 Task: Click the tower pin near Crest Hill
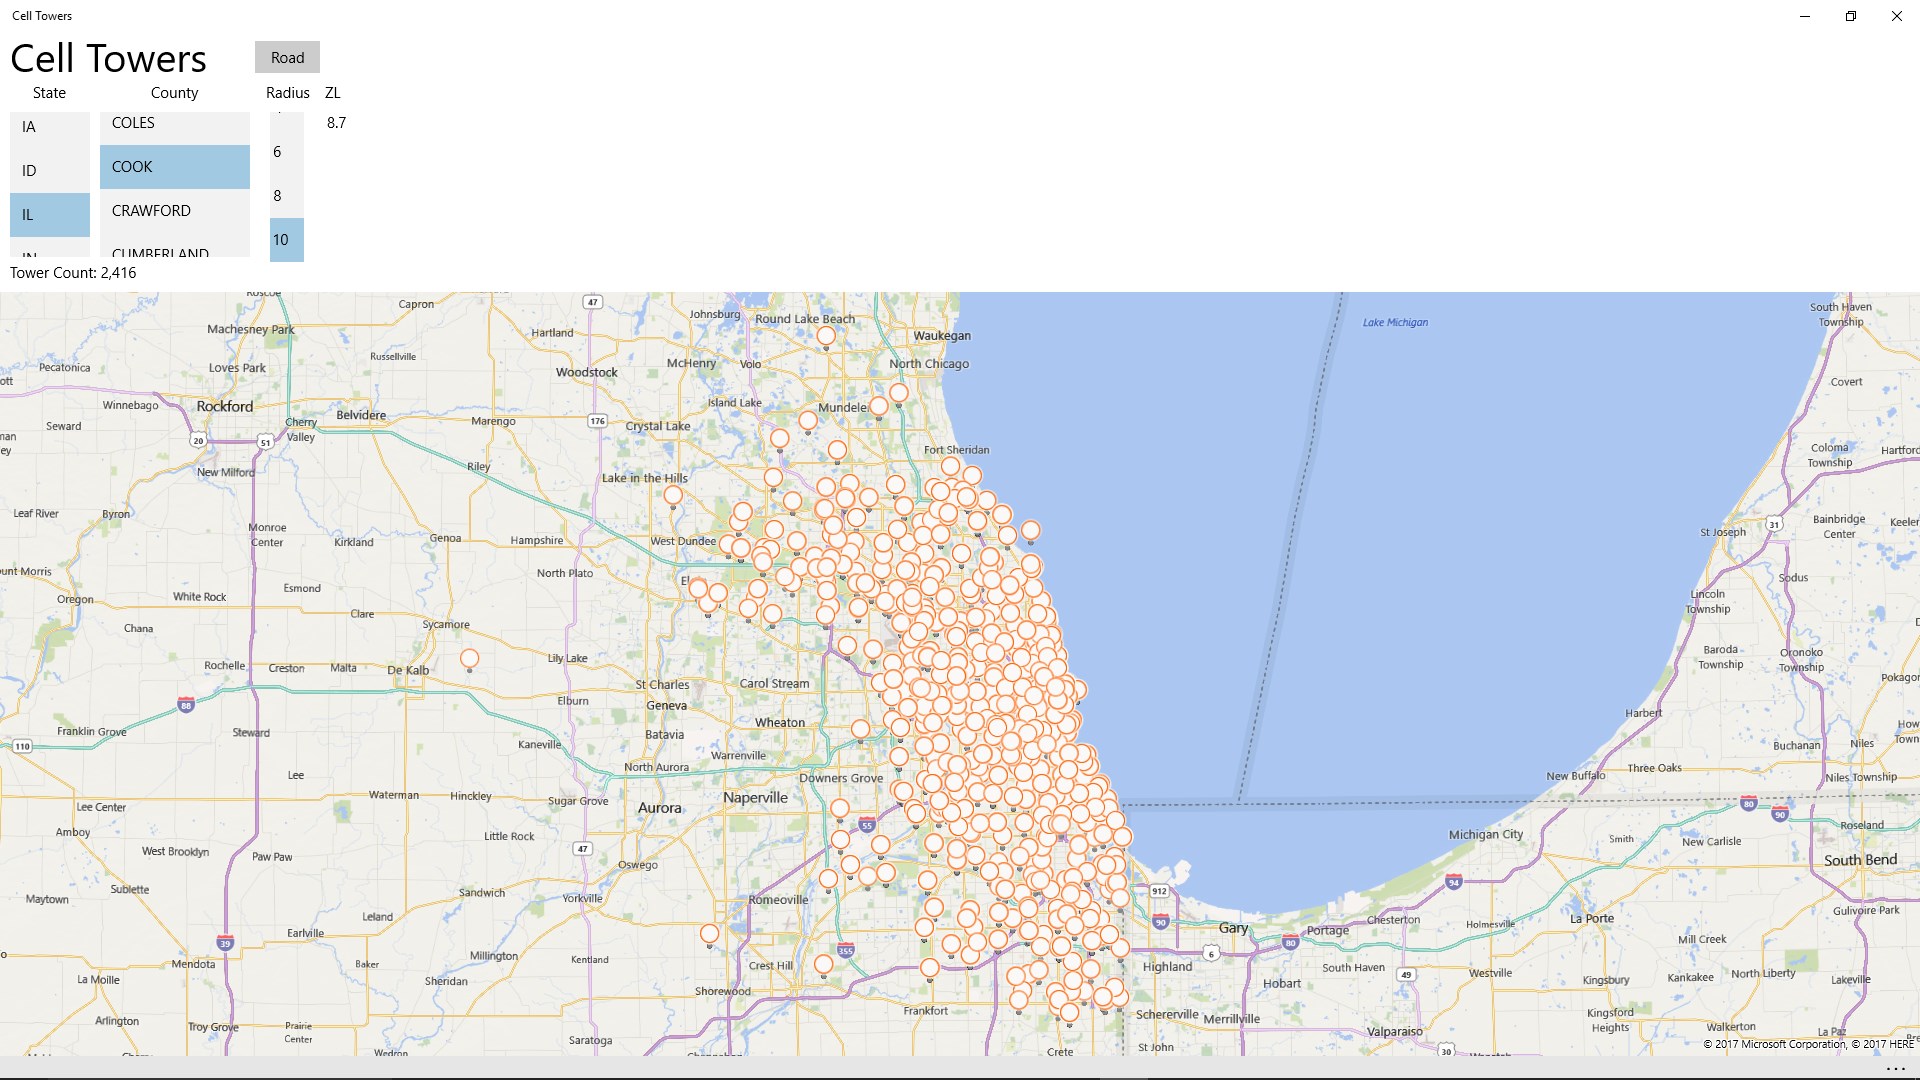click(823, 964)
